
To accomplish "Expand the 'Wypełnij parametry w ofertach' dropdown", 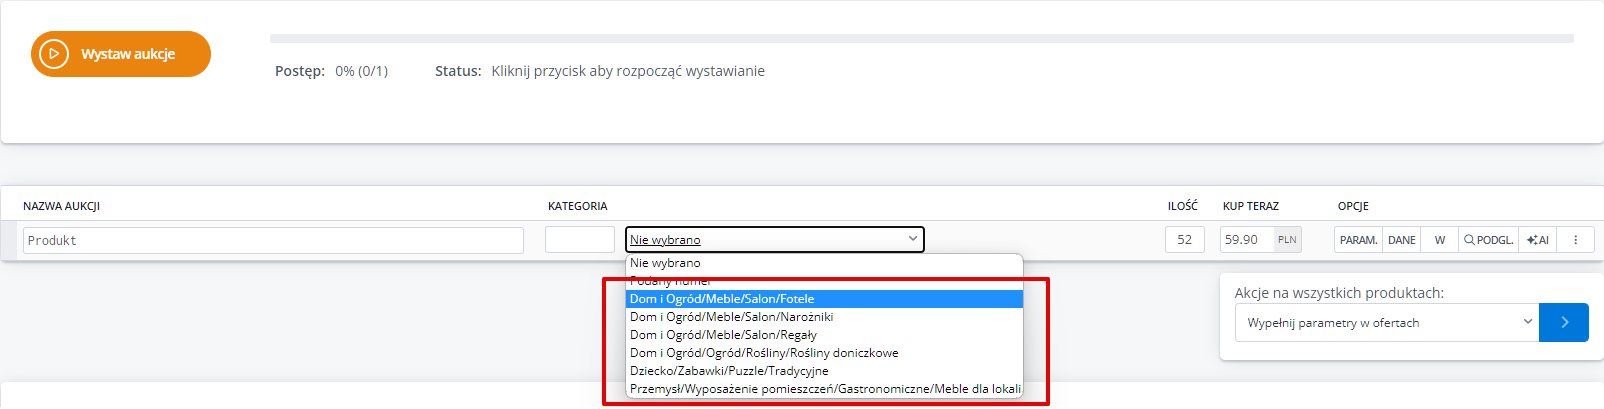I will point(1388,322).
